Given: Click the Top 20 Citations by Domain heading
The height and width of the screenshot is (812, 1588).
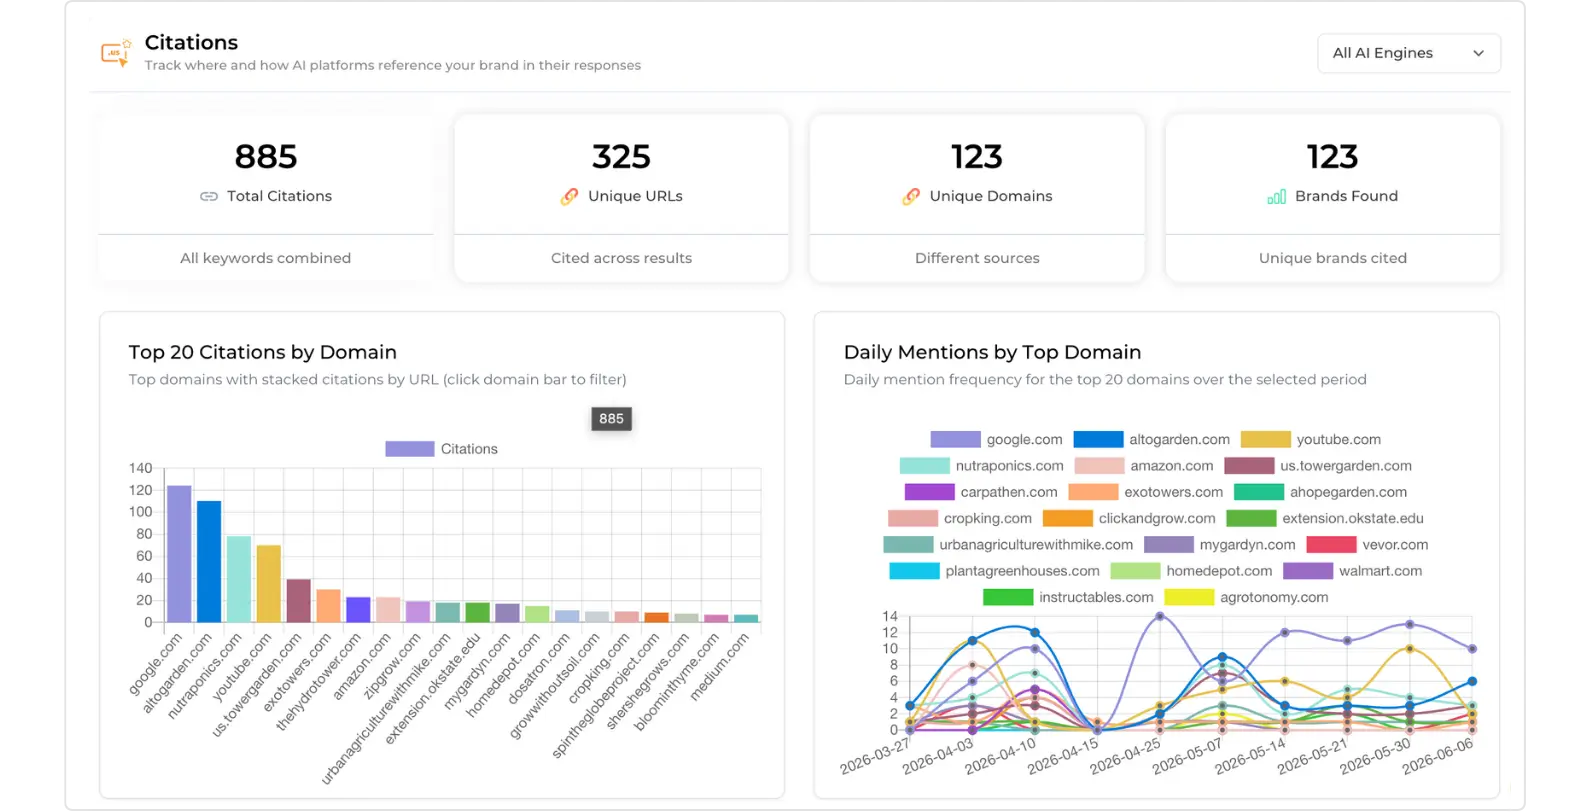Looking at the screenshot, I should tap(263, 352).
